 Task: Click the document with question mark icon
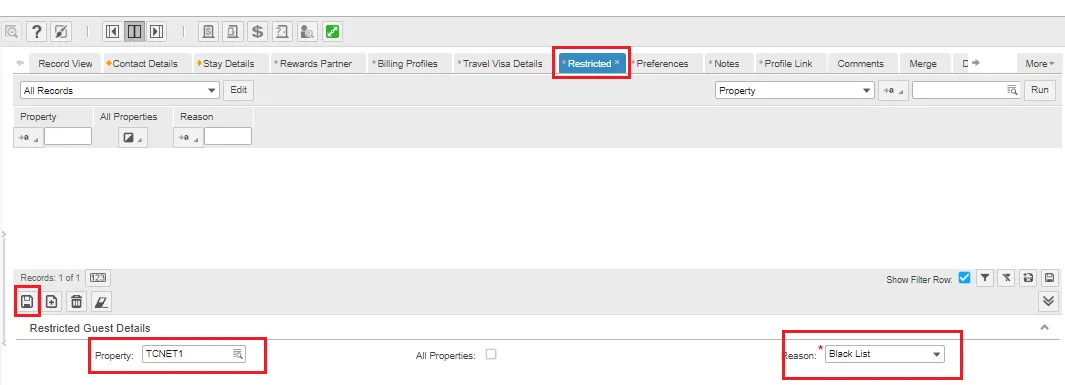[x=282, y=31]
